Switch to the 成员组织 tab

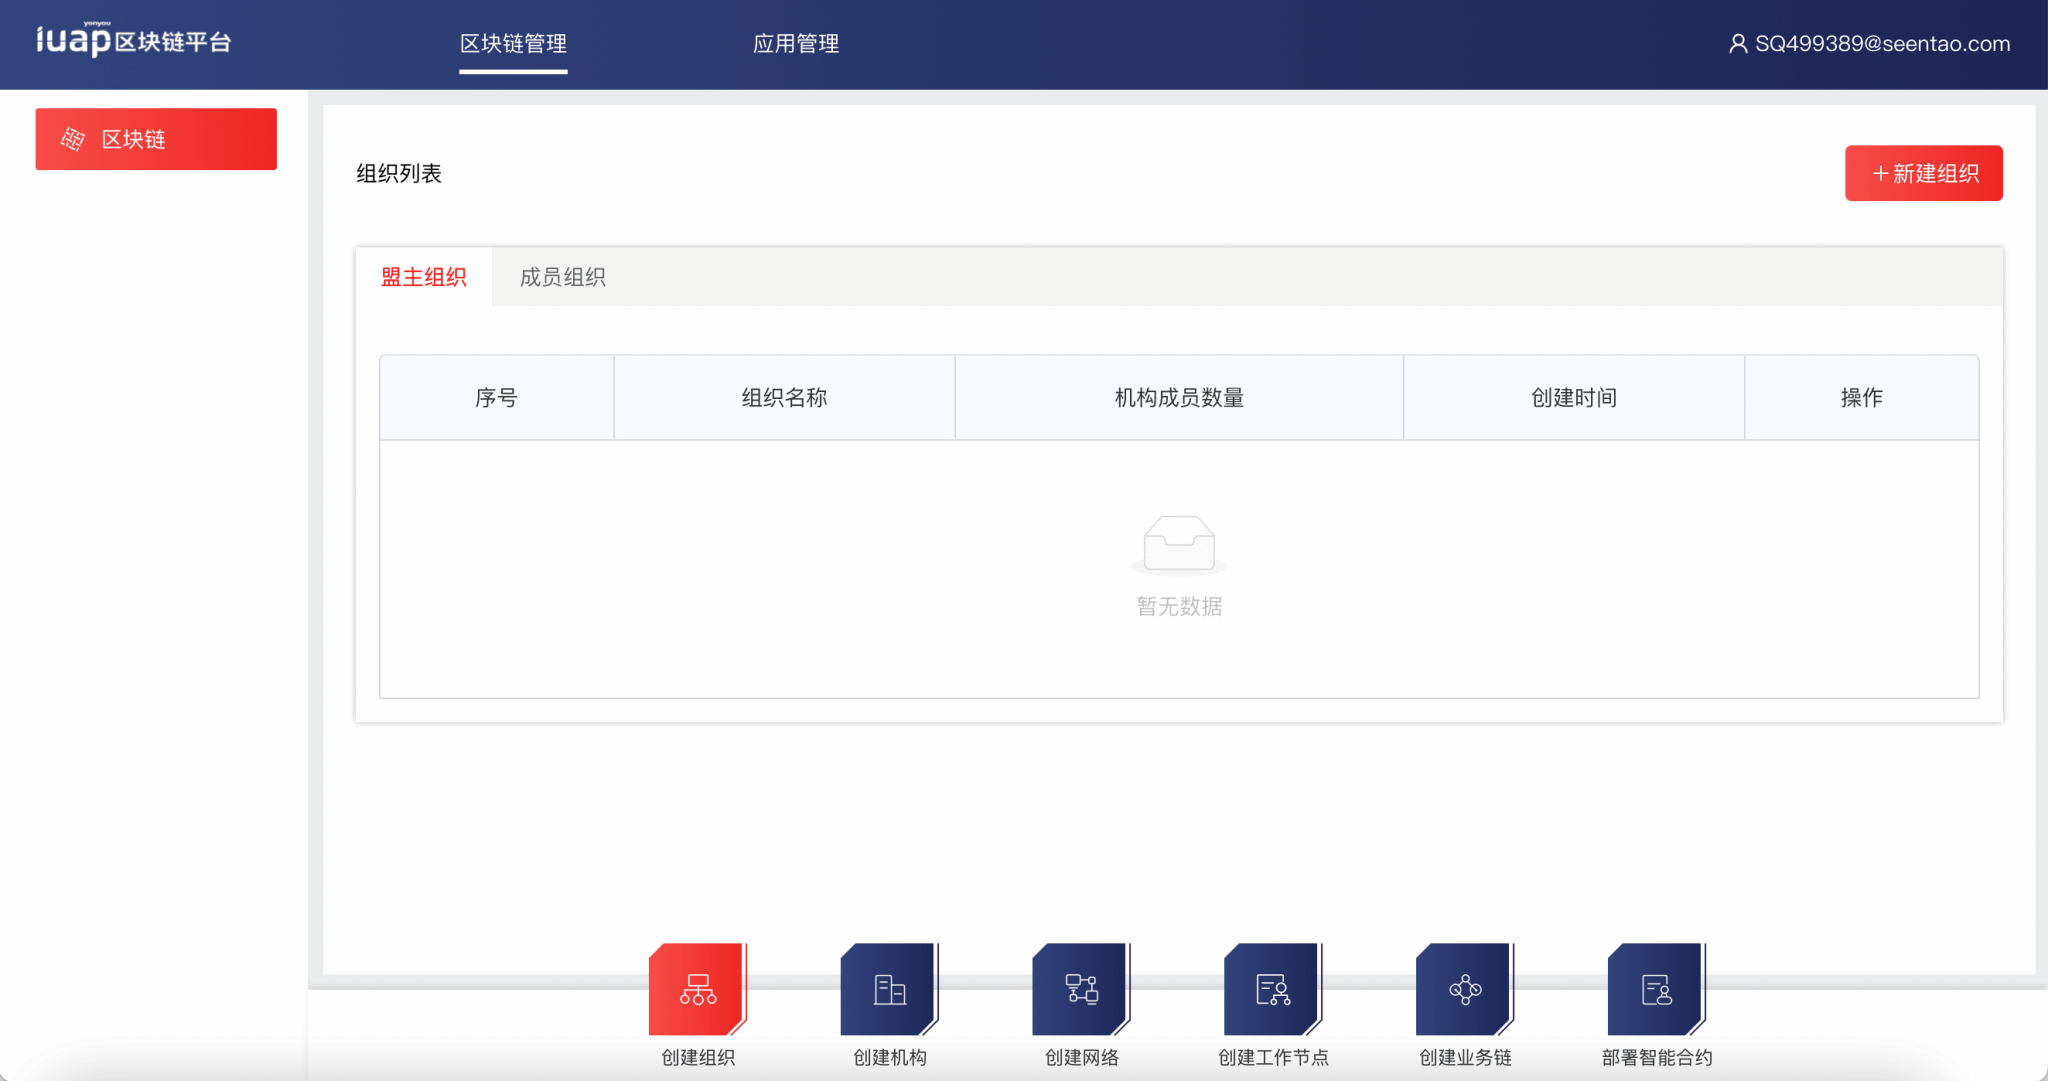coord(562,277)
